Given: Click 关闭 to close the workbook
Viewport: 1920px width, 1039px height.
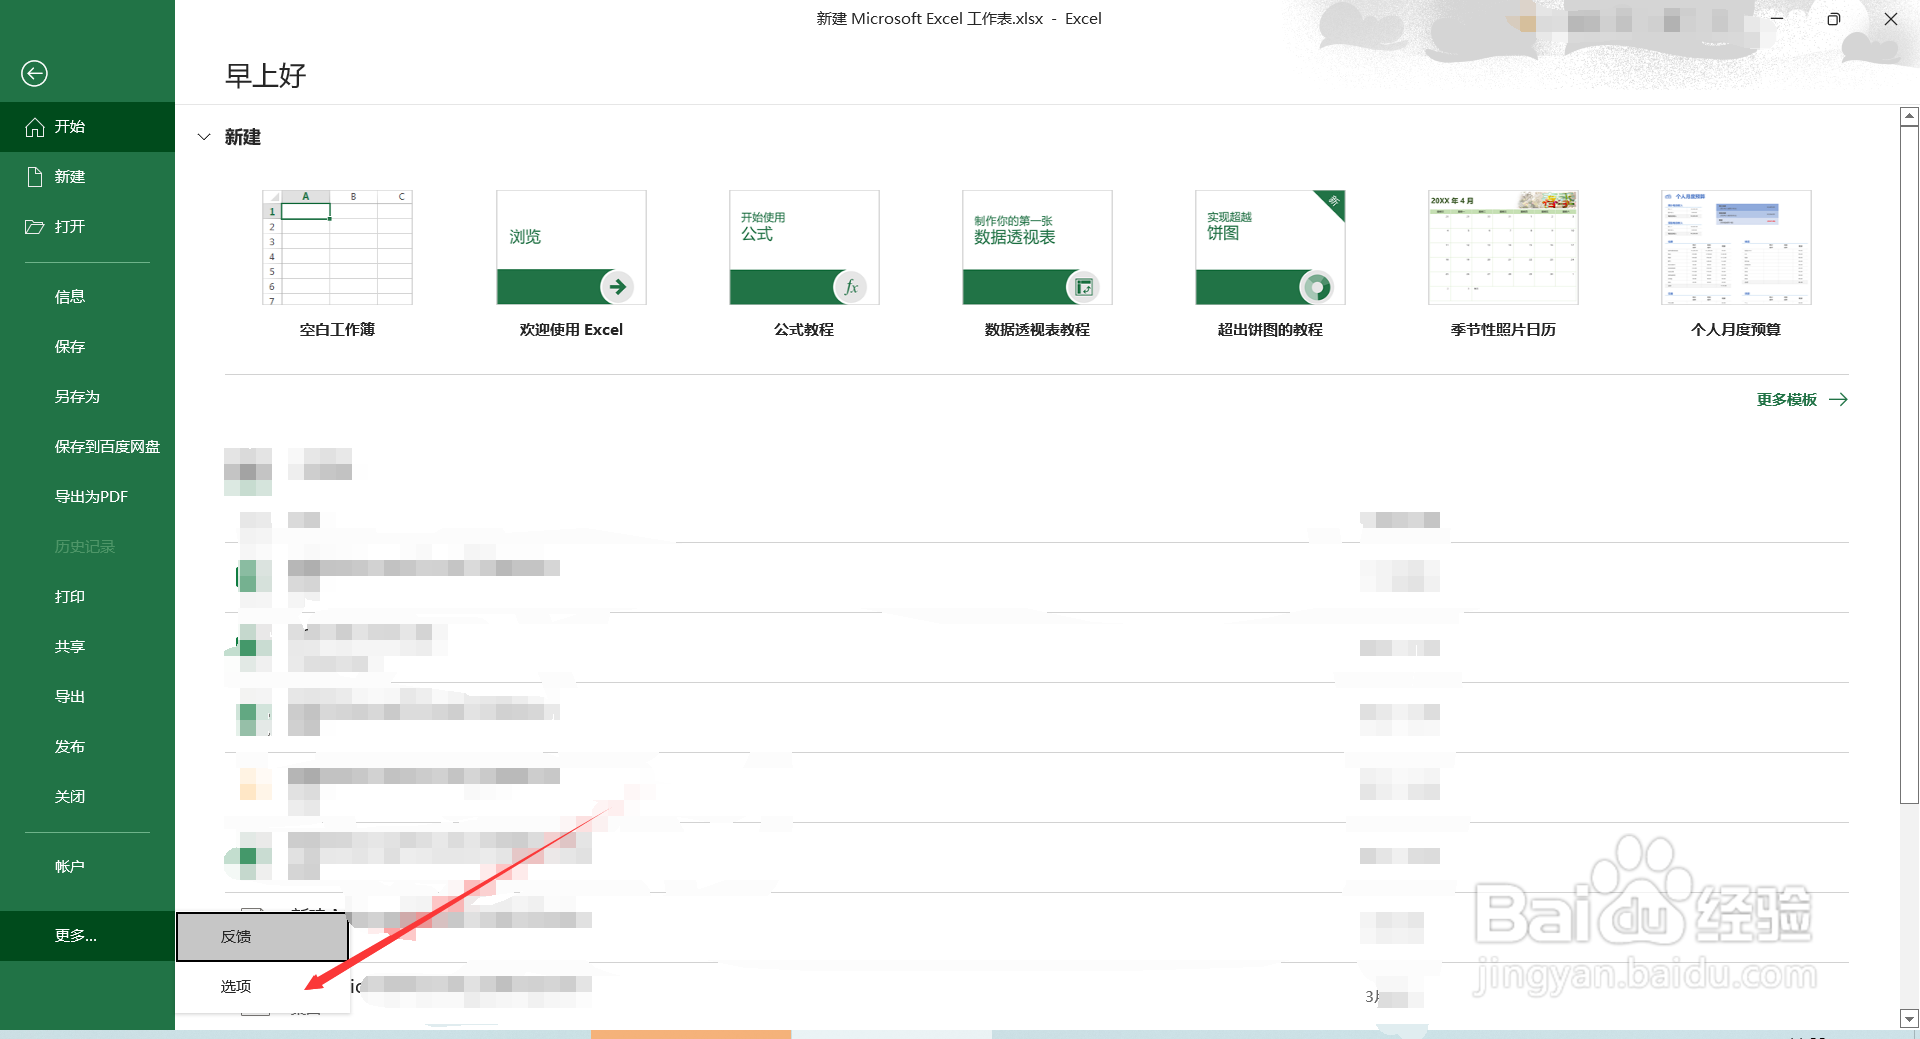Looking at the screenshot, I should [x=87, y=797].
